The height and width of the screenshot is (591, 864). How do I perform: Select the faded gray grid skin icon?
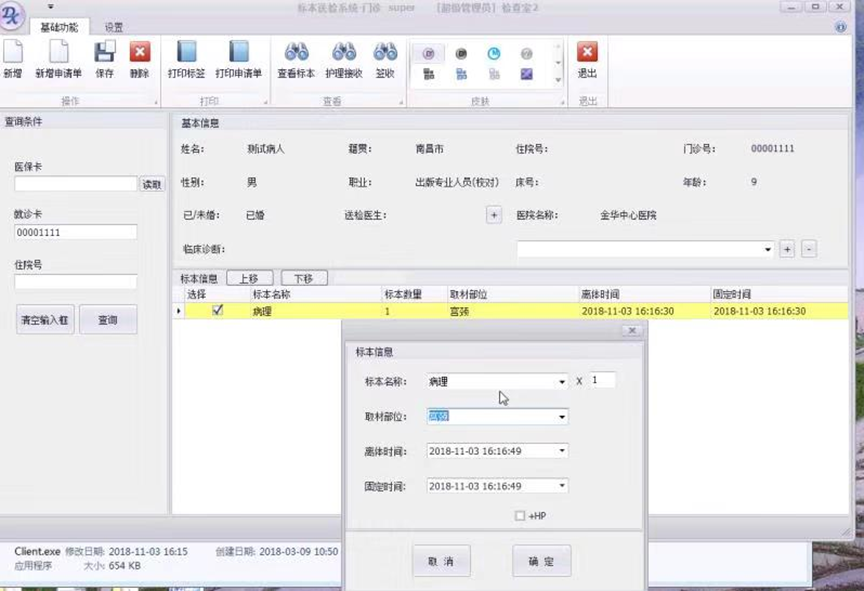click(x=494, y=74)
